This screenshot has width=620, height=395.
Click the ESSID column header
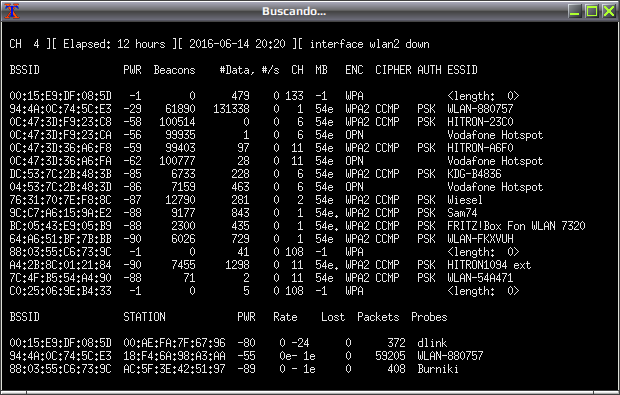462,70
